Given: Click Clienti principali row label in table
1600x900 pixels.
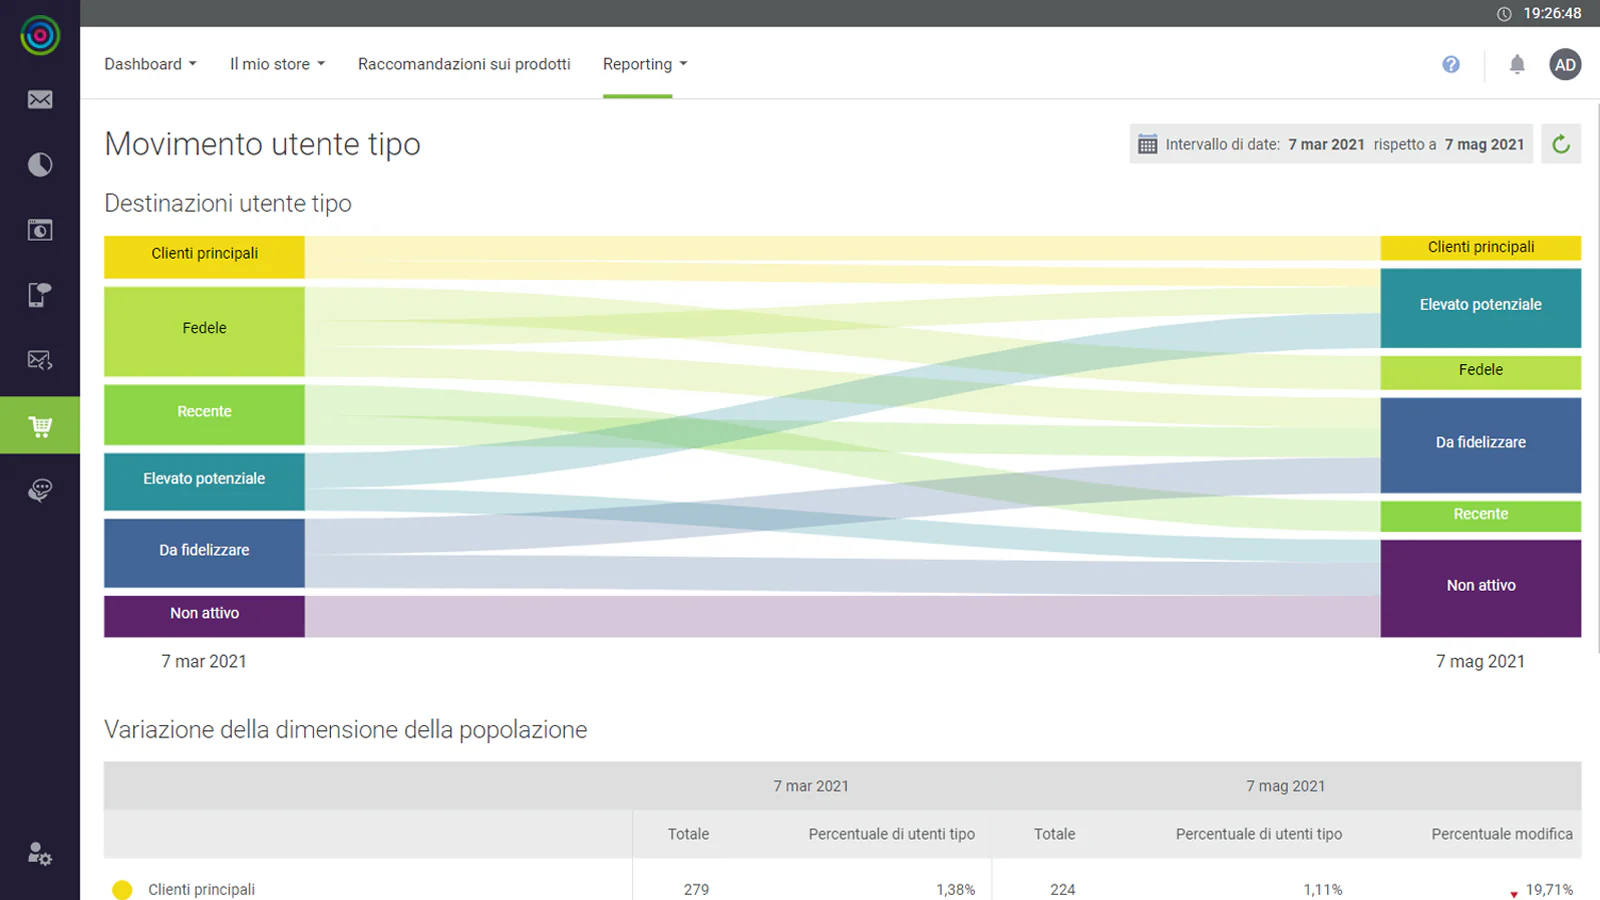Looking at the screenshot, I should point(201,889).
